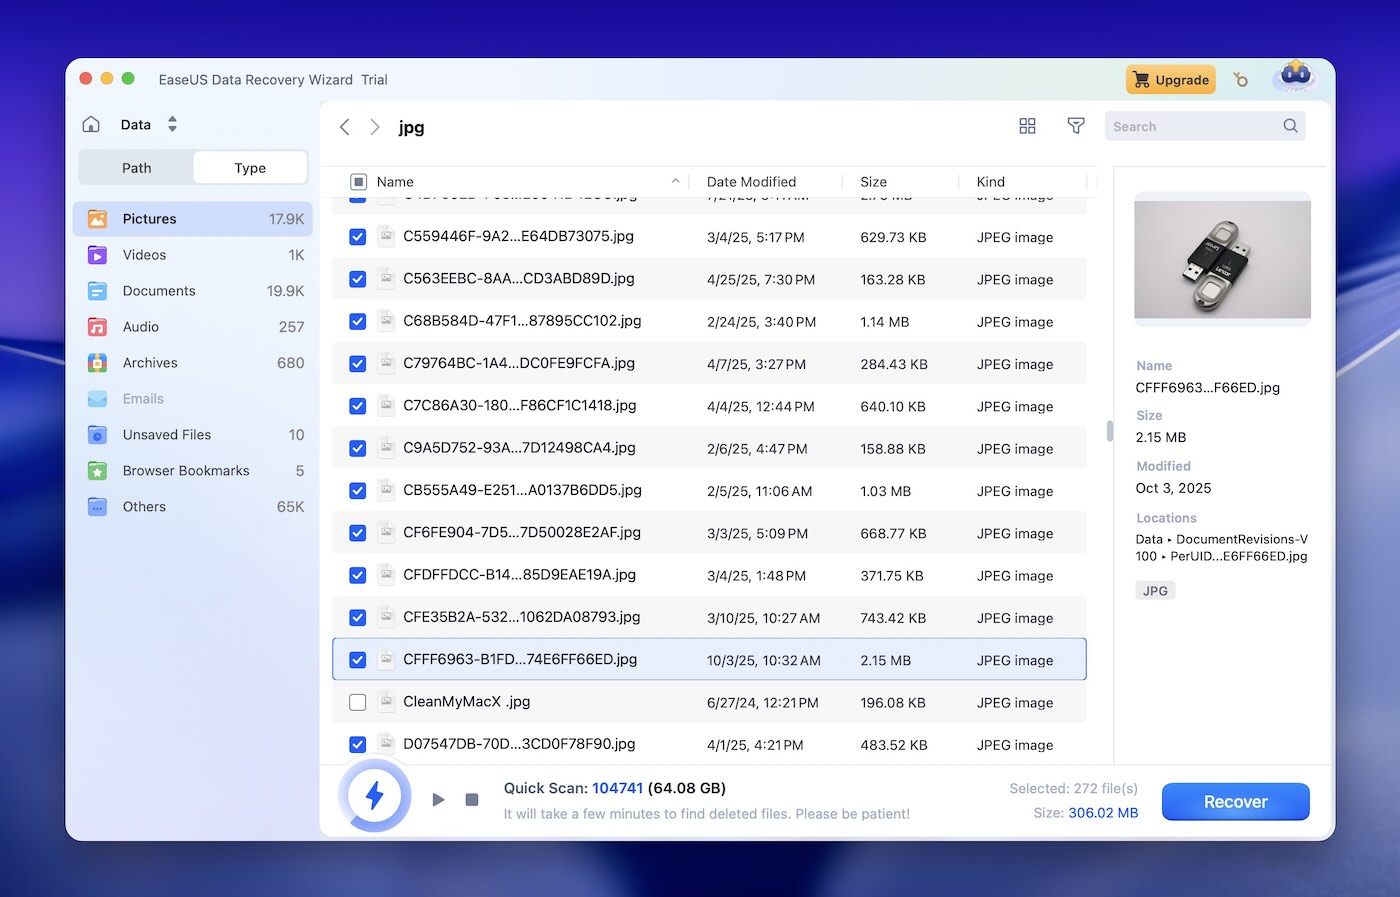Toggle the Name column sort order
The image size is (1400, 897).
point(676,181)
